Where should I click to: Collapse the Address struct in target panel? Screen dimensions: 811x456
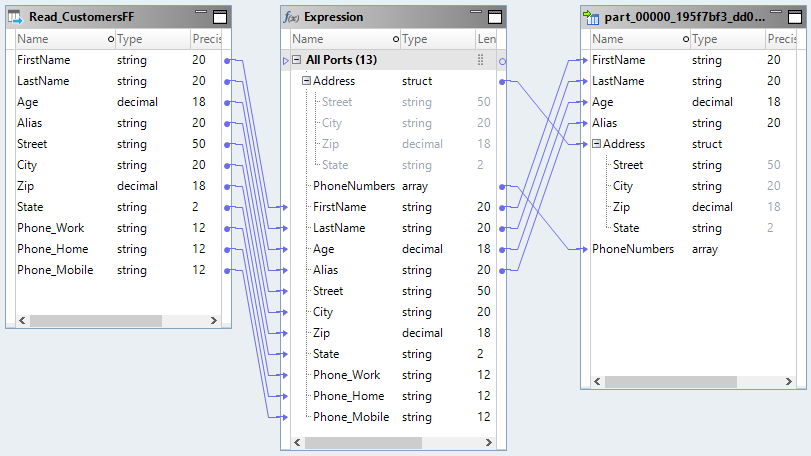point(597,144)
